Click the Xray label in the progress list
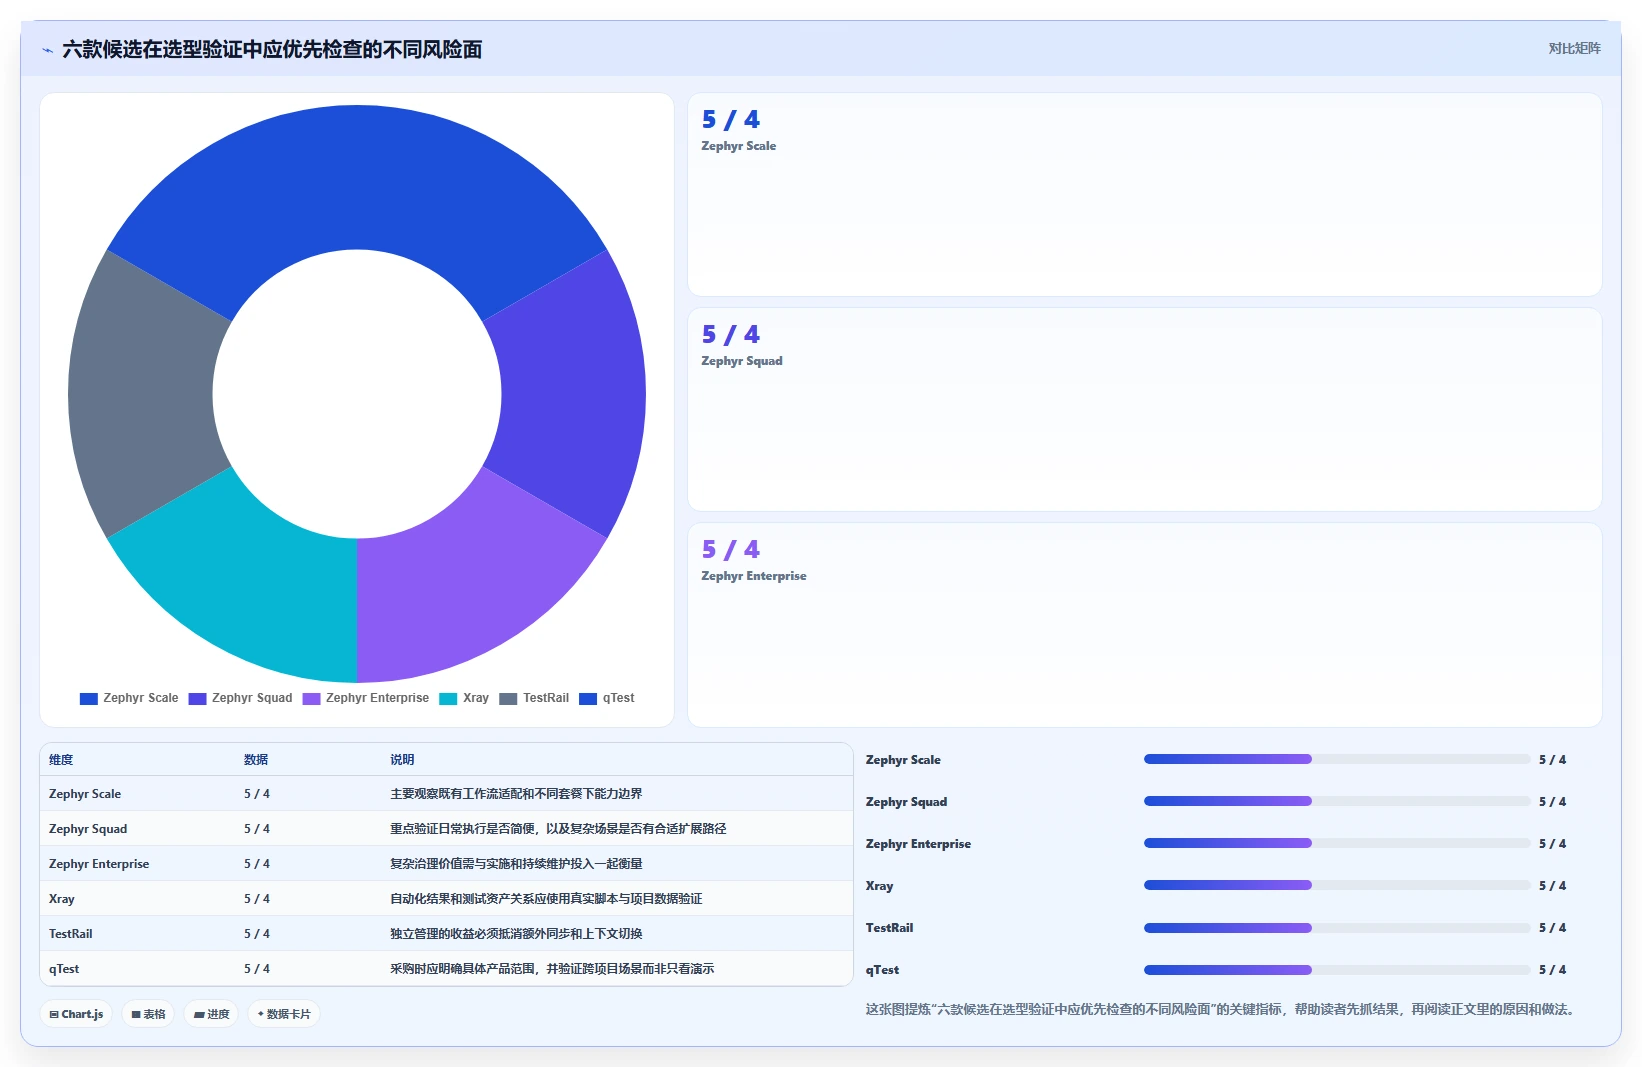1642x1067 pixels. coord(880,886)
